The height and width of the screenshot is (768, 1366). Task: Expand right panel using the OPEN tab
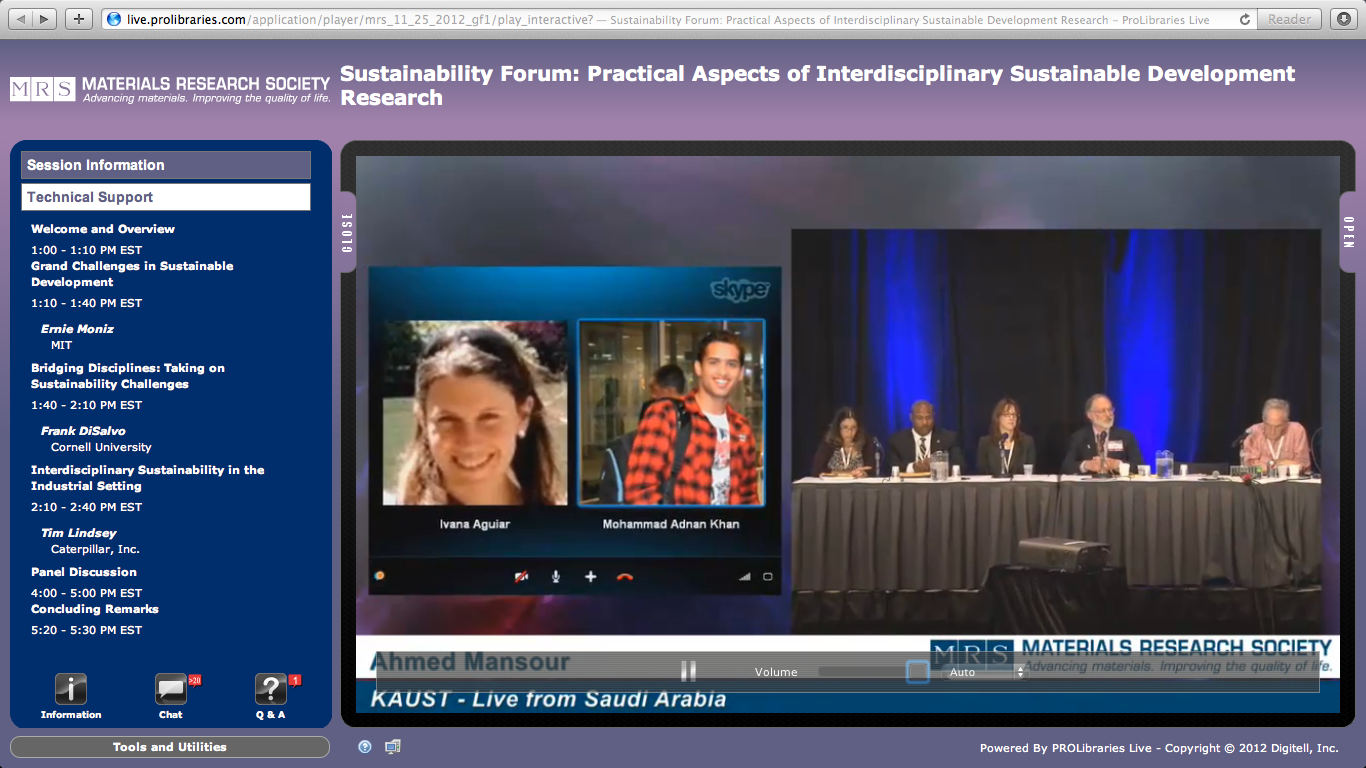1348,231
